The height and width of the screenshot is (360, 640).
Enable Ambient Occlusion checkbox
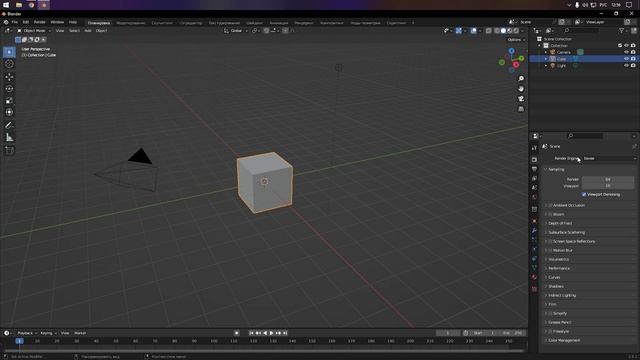(550, 205)
